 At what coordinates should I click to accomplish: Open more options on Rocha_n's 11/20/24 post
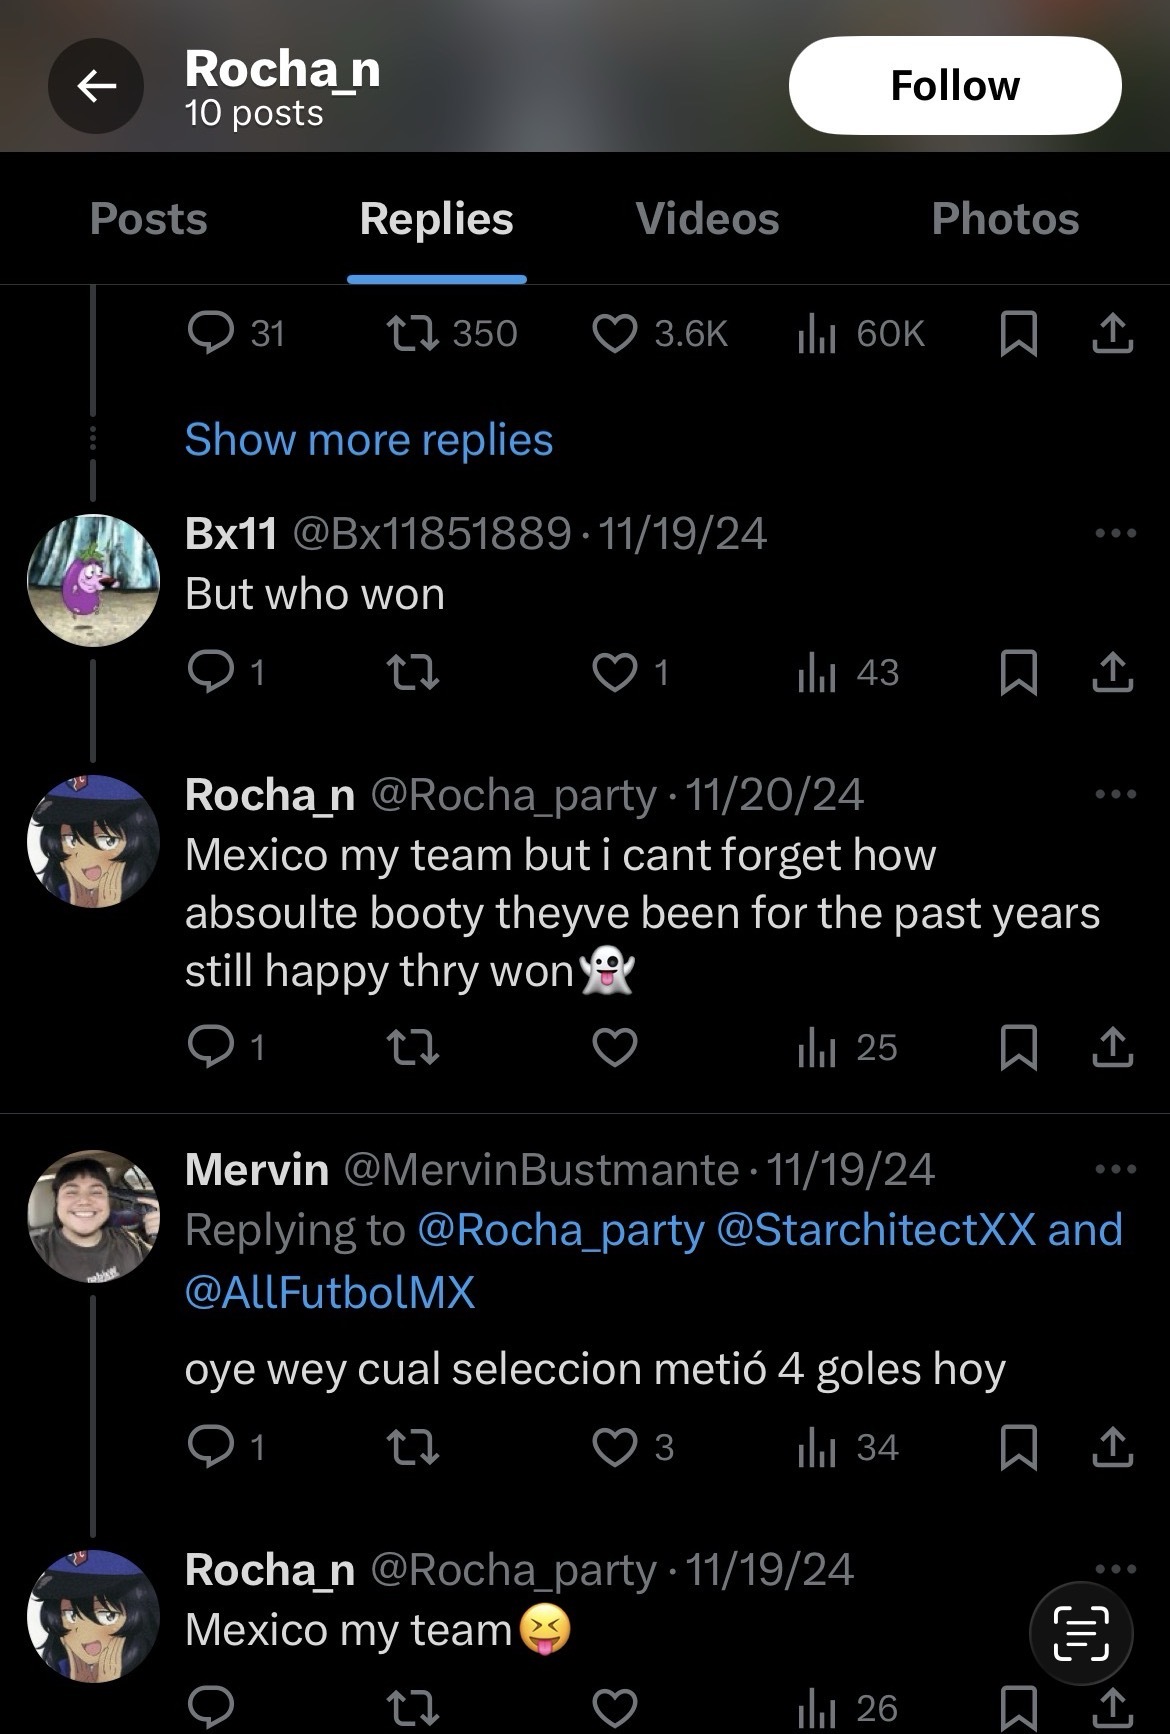tap(1115, 795)
